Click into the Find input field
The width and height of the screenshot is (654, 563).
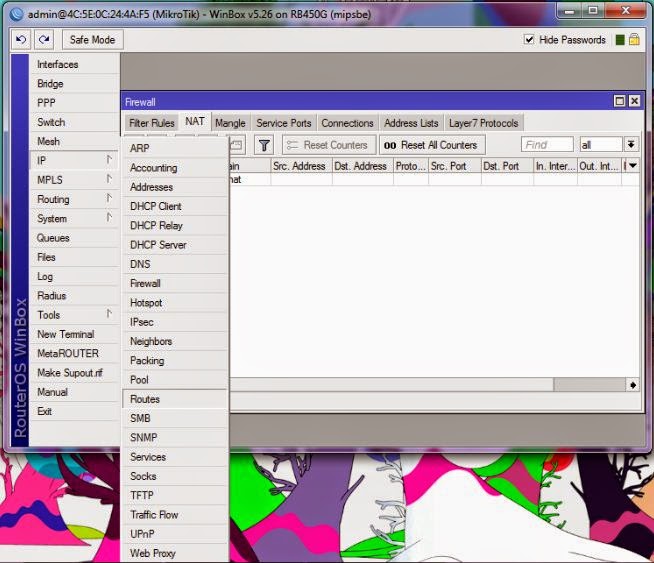click(547, 145)
